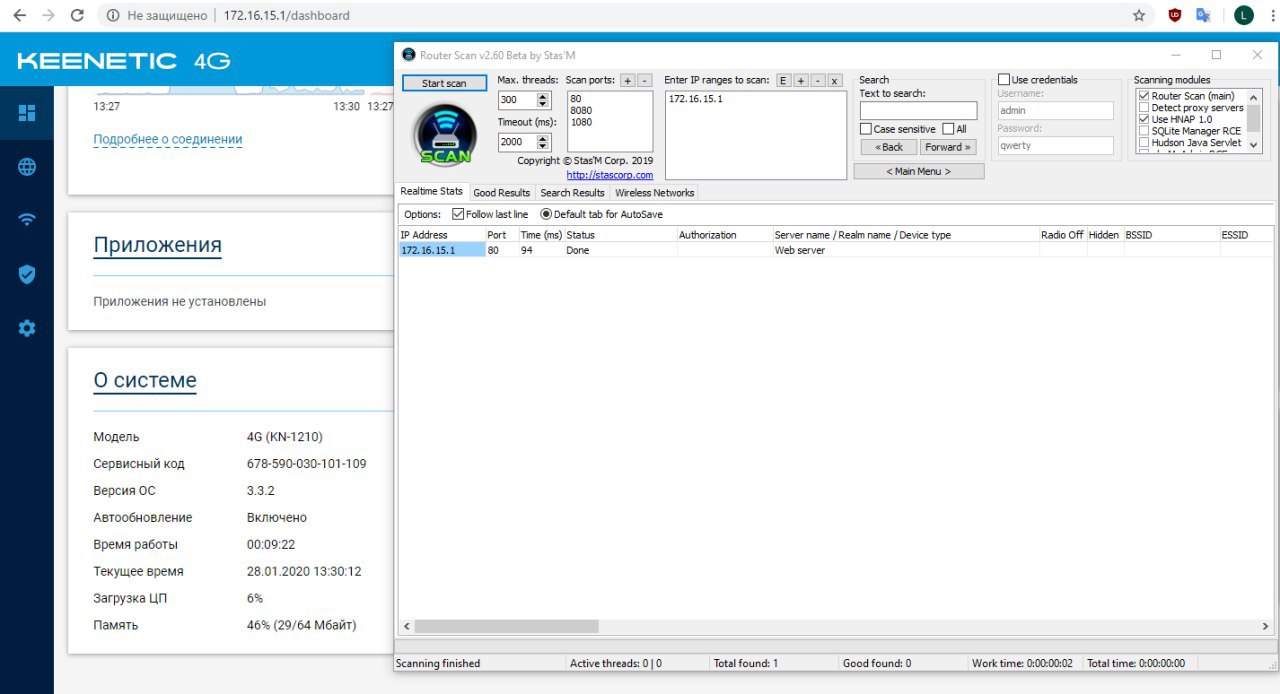Uncheck Router Scan (main) module
Image resolution: width=1280 pixels, height=694 pixels.
click(1144, 96)
